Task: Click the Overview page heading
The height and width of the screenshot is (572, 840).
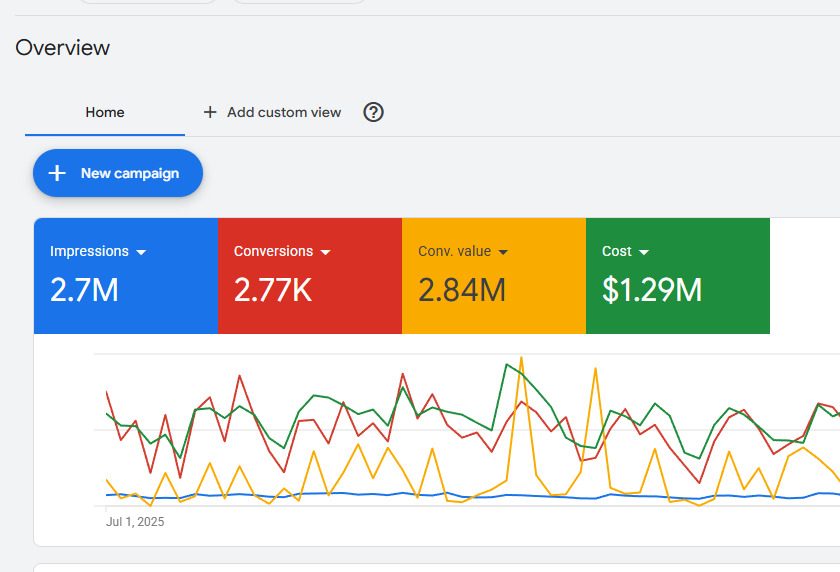Action: (63, 47)
